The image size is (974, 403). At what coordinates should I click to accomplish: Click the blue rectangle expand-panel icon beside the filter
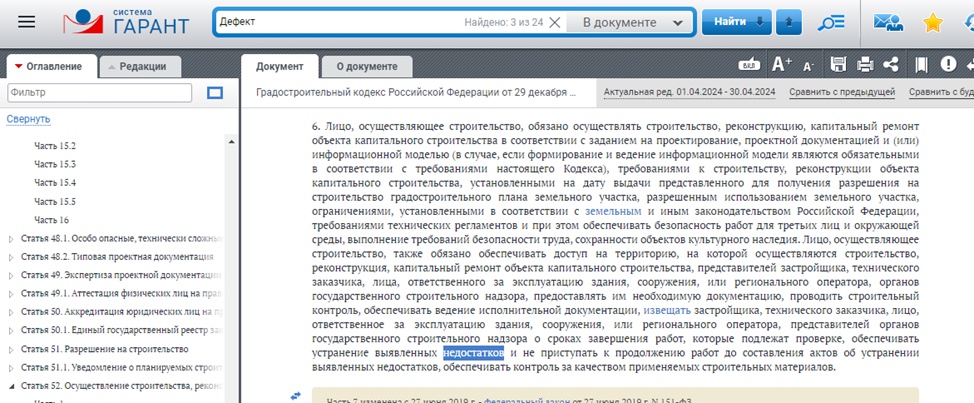(215, 93)
